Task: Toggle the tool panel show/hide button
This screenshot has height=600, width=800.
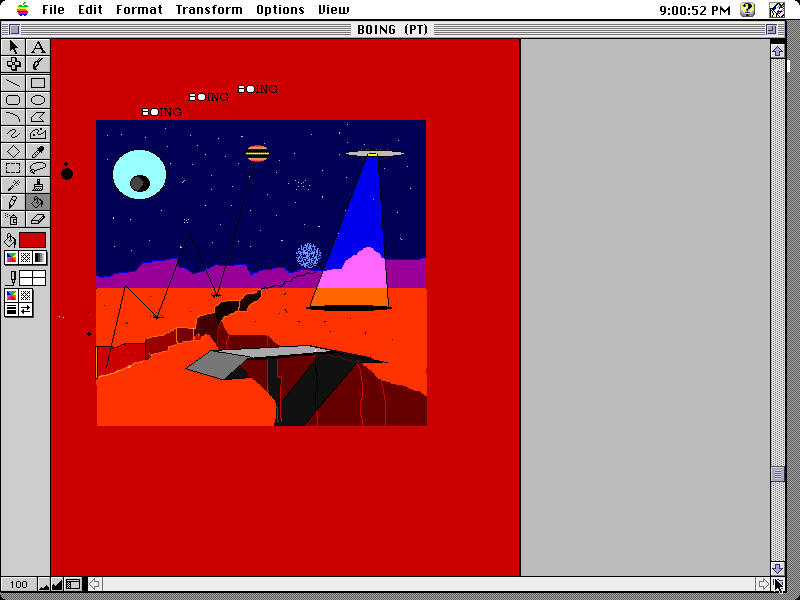Action: pyautogui.click(x=73, y=585)
